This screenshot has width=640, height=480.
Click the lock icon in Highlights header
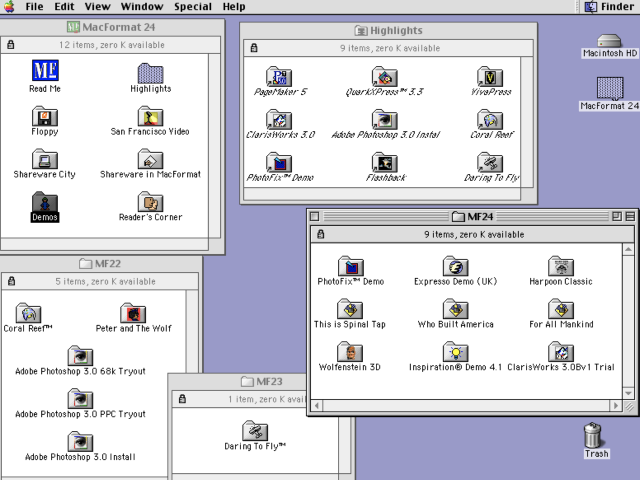(x=254, y=48)
